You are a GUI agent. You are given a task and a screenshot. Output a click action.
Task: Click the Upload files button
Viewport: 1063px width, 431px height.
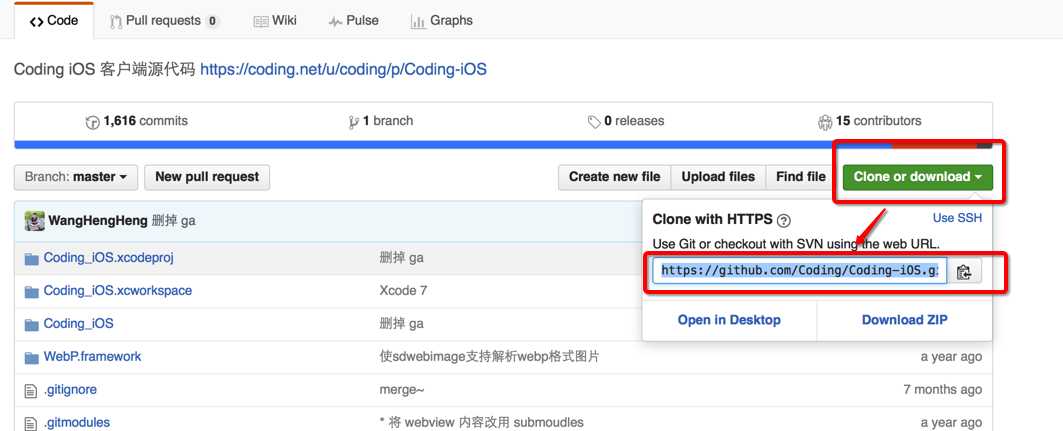(718, 177)
